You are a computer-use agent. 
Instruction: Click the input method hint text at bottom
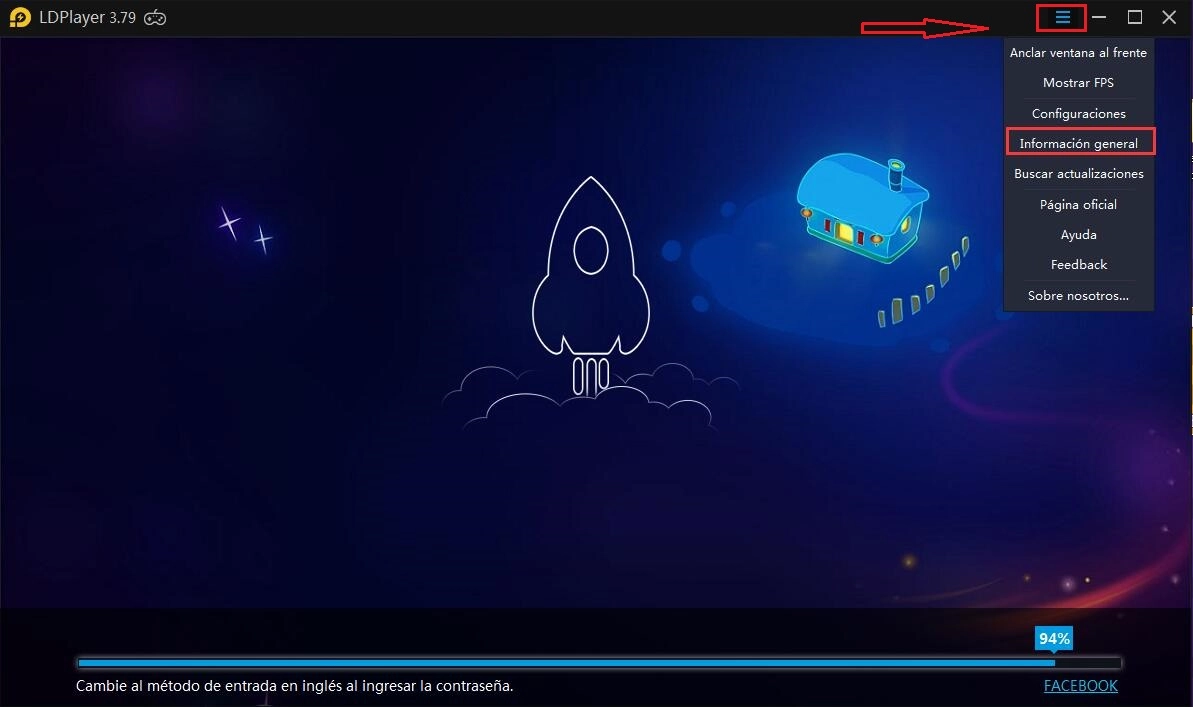coord(293,686)
